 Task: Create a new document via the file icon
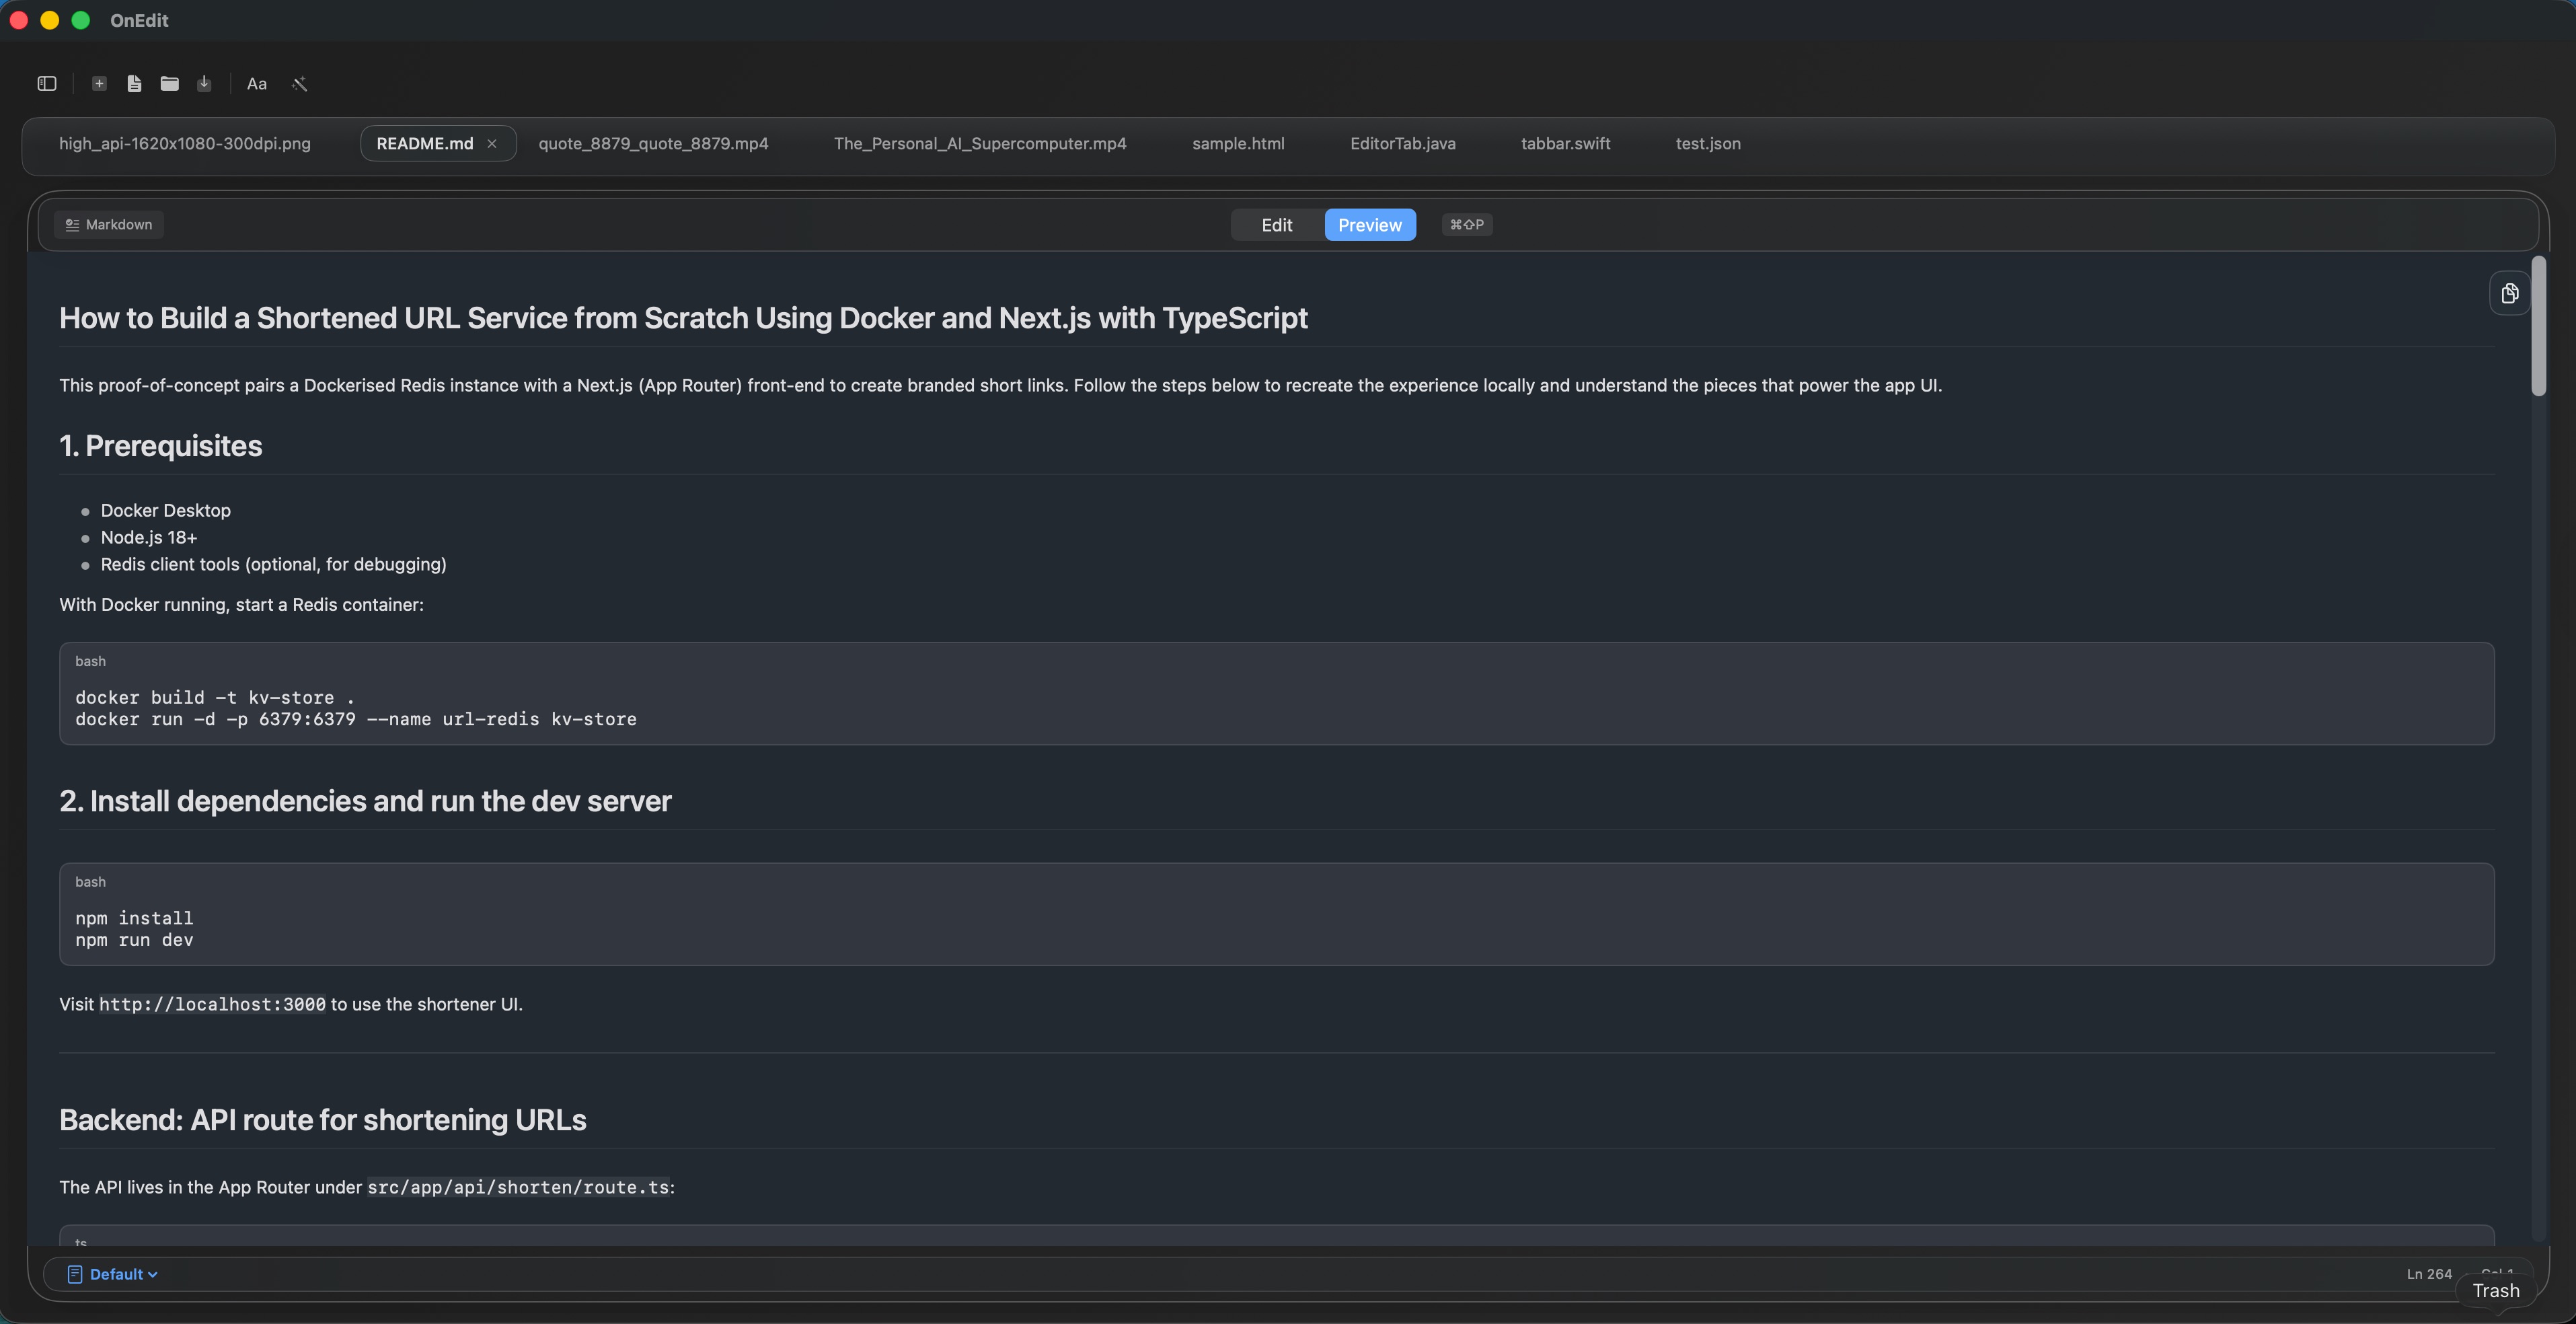(135, 84)
